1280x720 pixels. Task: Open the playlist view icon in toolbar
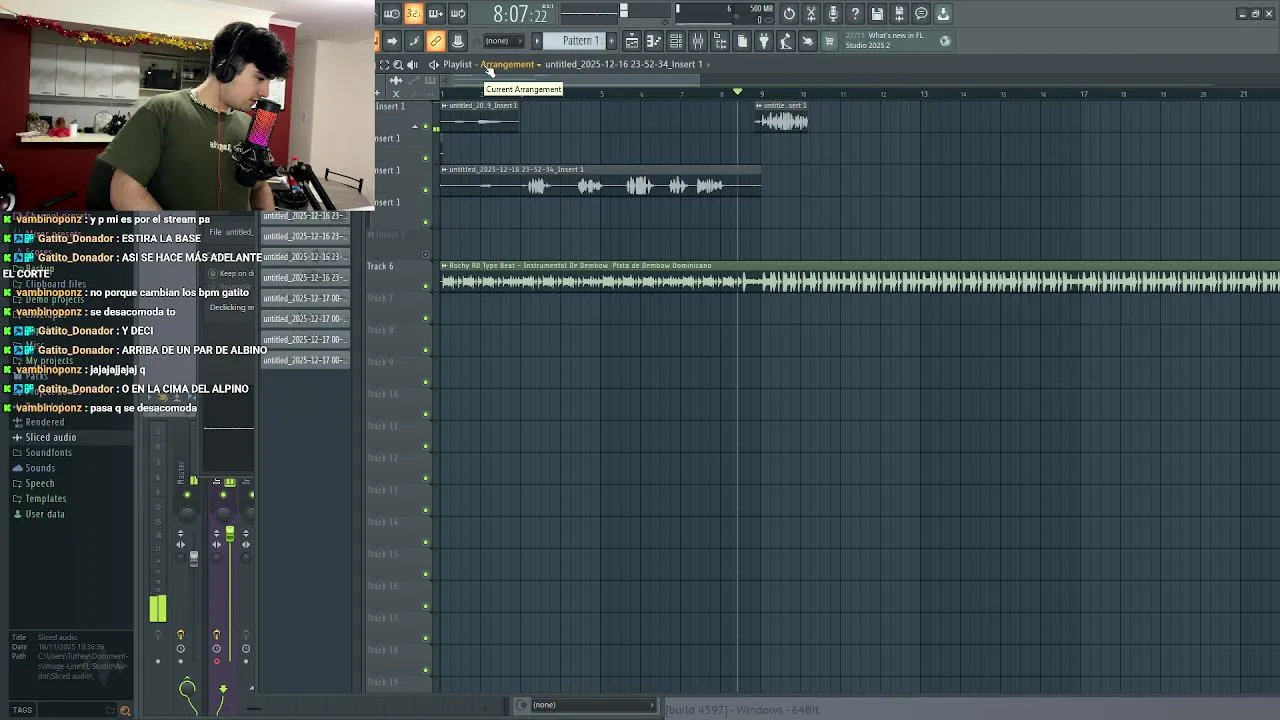click(x=632, y=41)
